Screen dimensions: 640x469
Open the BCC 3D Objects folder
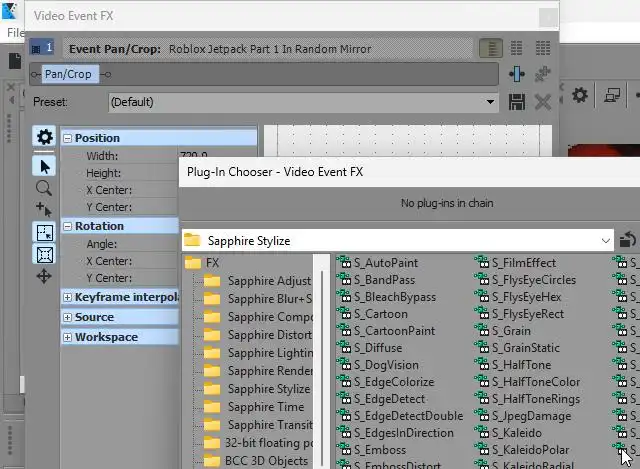(256, 460)
